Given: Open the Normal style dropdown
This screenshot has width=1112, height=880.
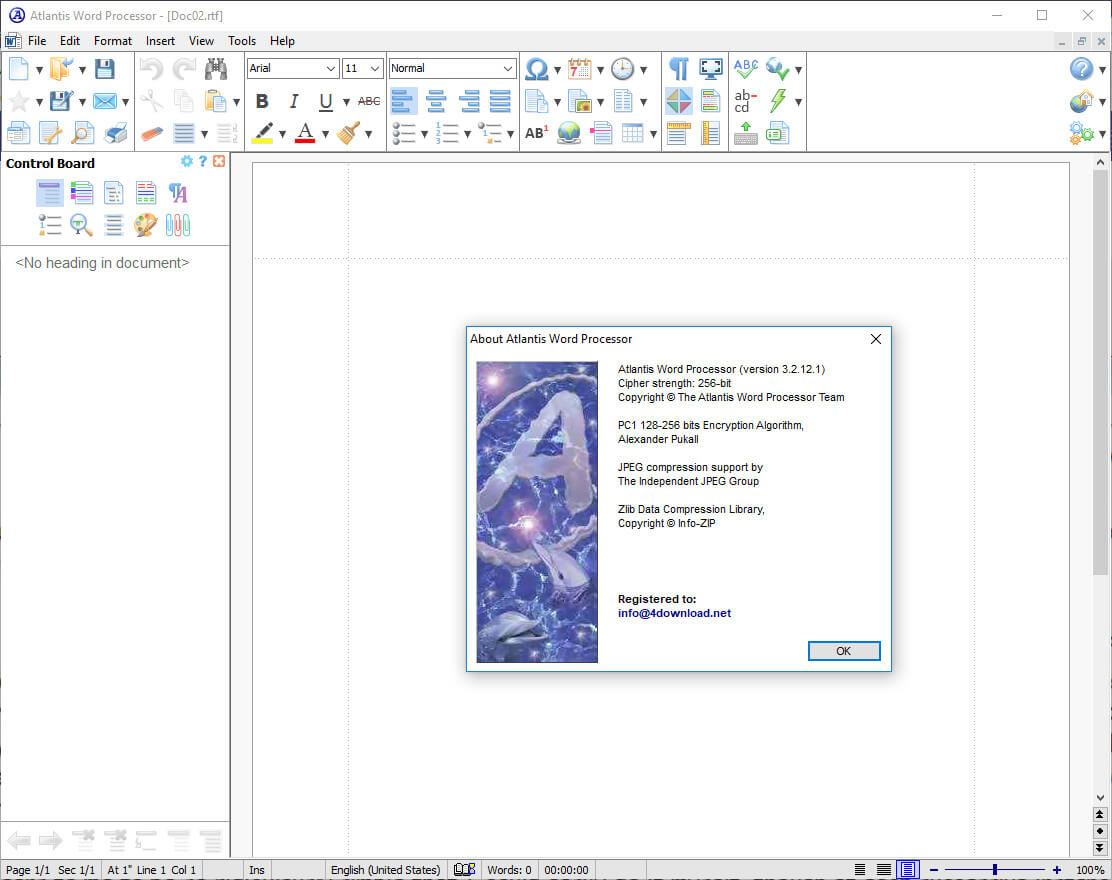Looking at the screenshot, I should (508, 69).
